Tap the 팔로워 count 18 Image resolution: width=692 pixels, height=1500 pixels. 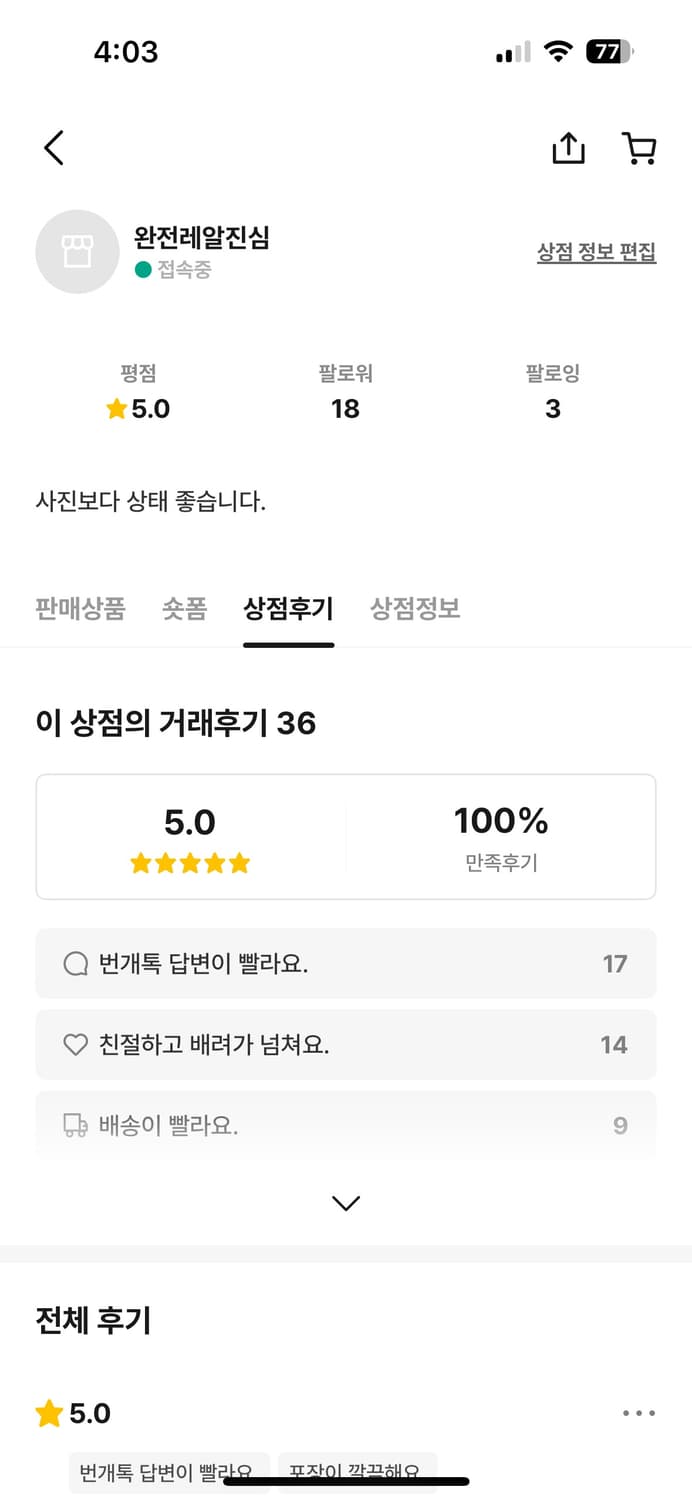pos(345,408)
